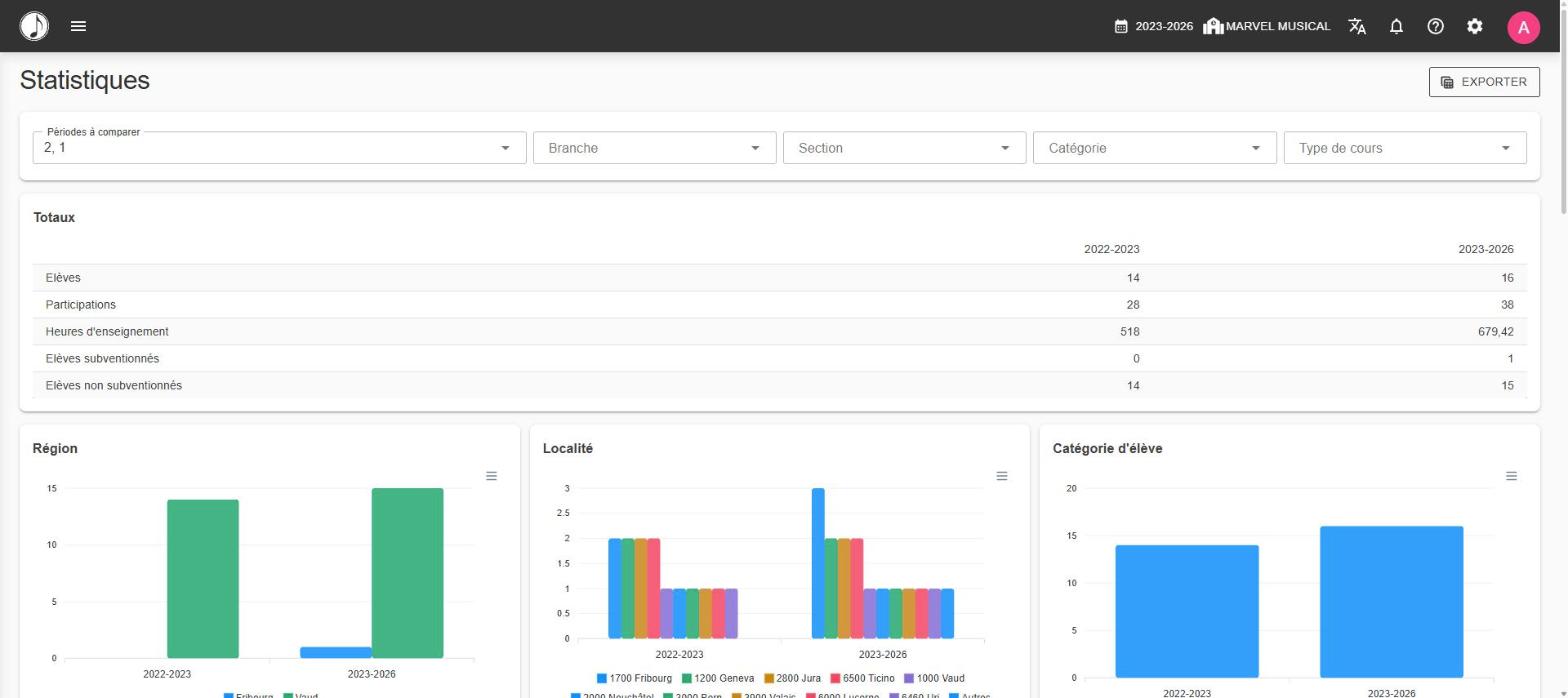Click the school building icon

click(x=1213, y=26)
